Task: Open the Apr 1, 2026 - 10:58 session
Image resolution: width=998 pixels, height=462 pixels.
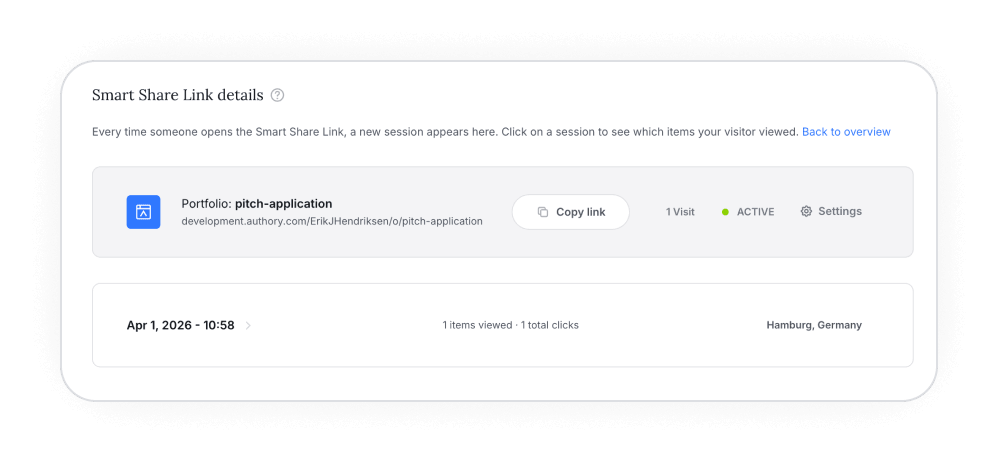Action: point(180,325)
